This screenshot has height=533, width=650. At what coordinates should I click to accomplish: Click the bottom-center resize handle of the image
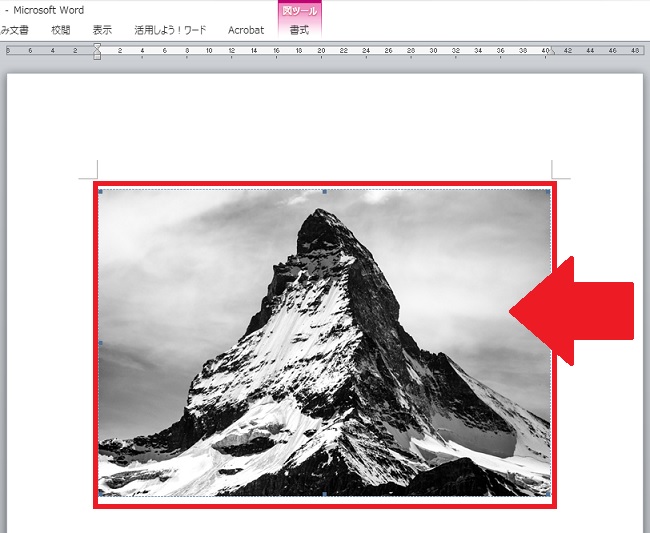click(x=324, y=494)
